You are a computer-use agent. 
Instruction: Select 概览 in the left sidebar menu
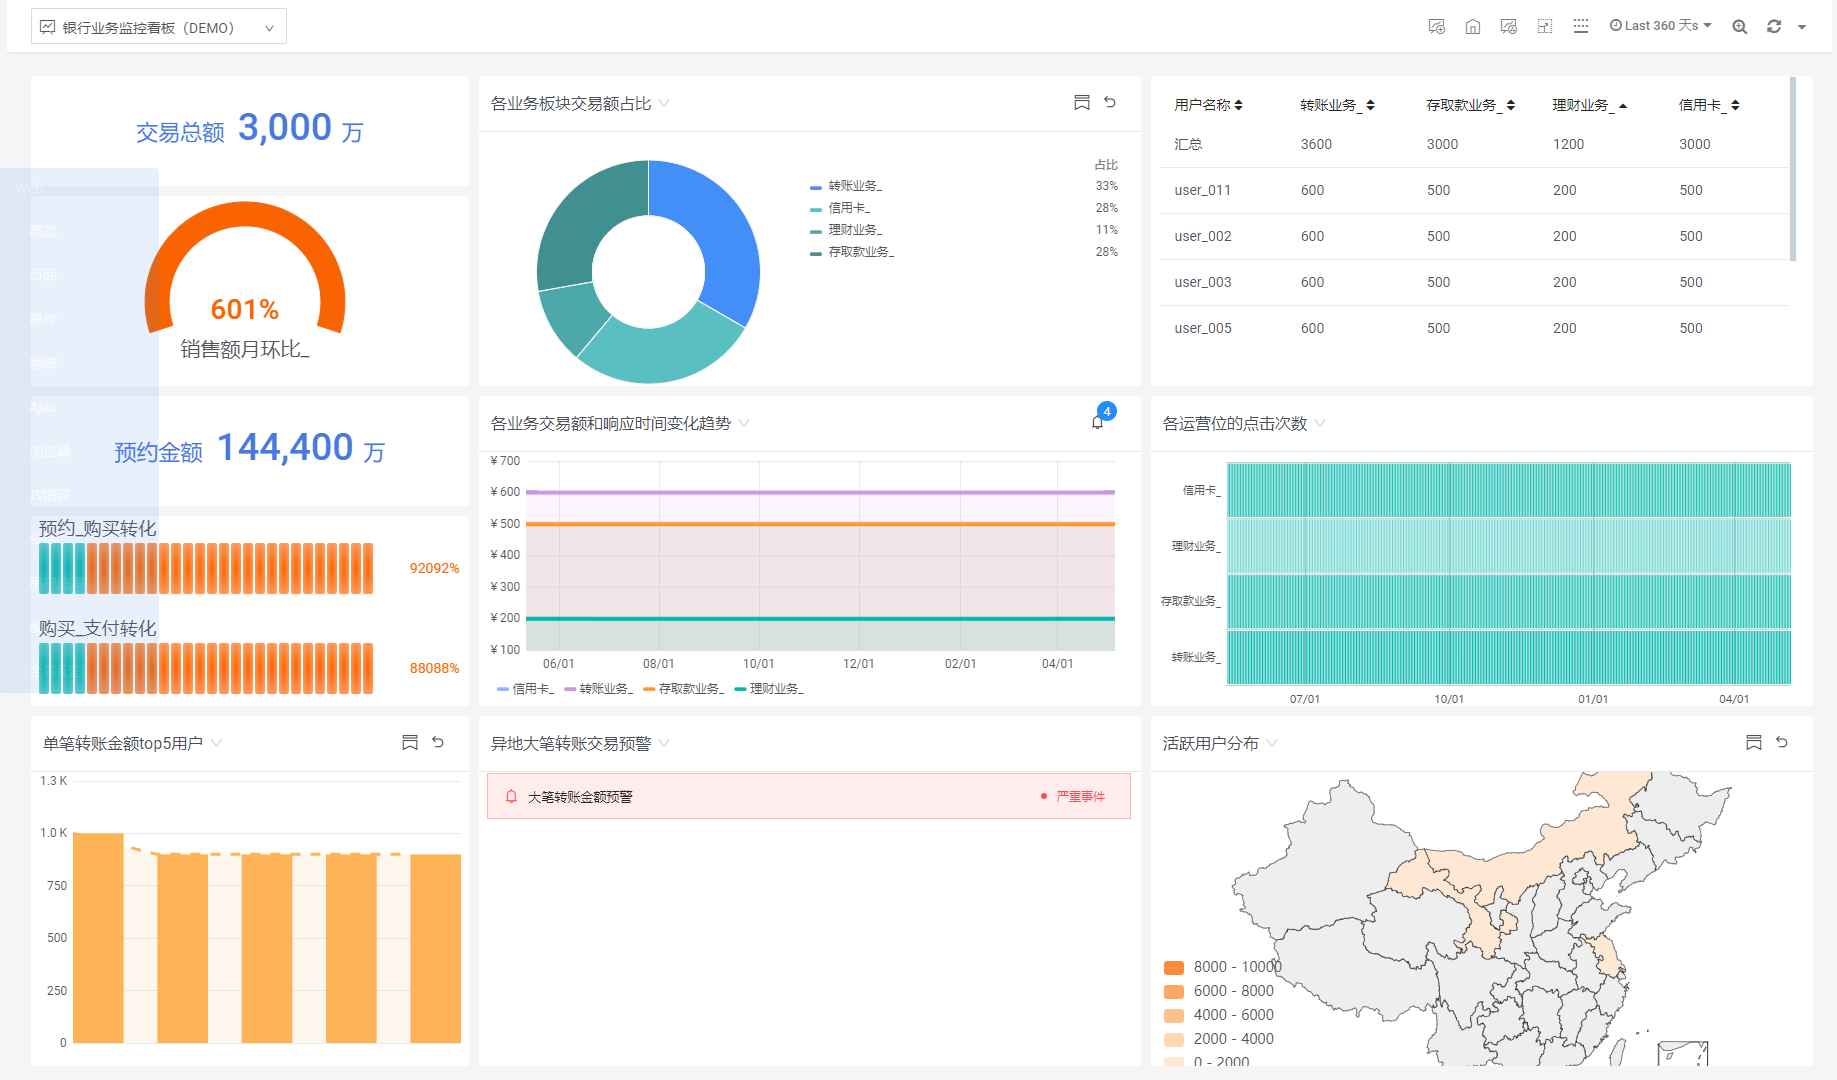click(43, 231)
